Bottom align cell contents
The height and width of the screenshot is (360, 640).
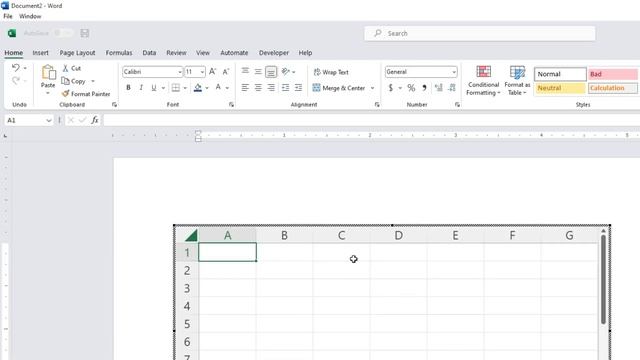point(271,71)
